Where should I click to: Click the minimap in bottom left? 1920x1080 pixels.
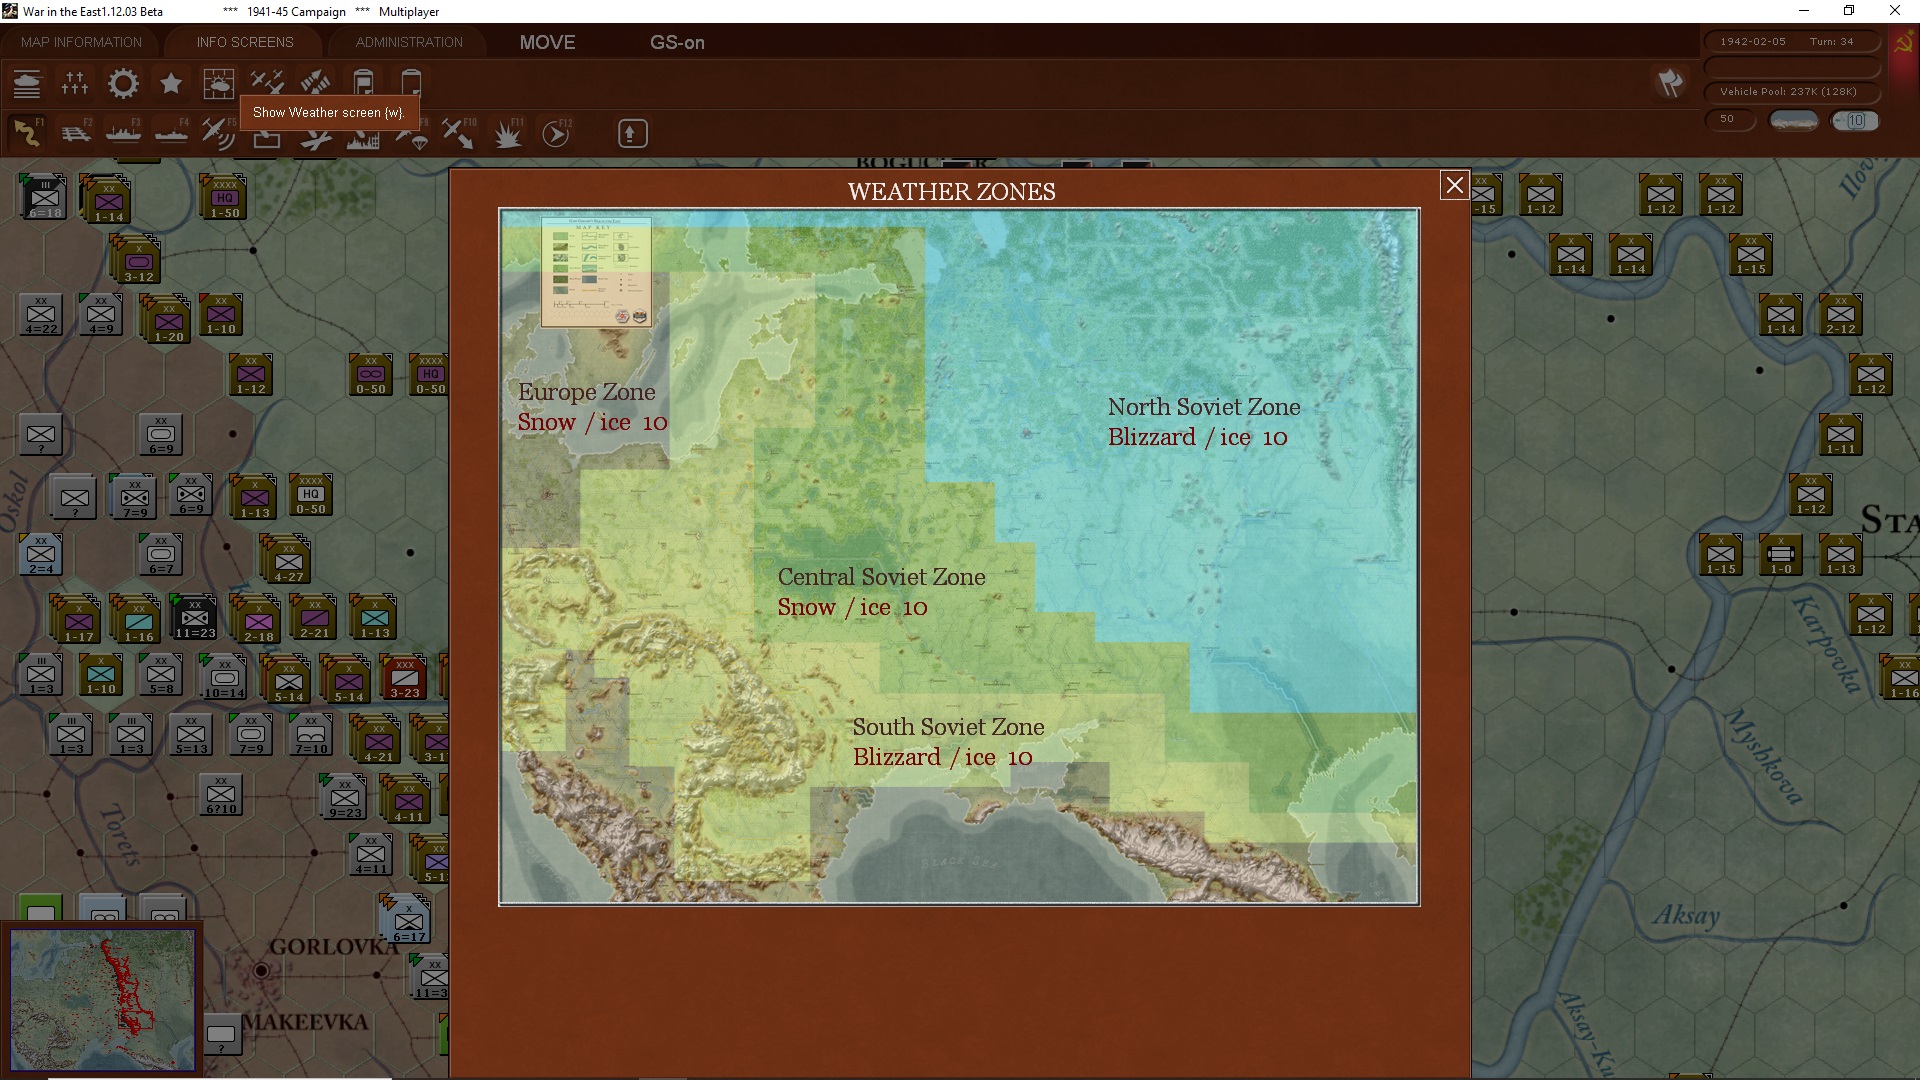(x=103, y=998)
